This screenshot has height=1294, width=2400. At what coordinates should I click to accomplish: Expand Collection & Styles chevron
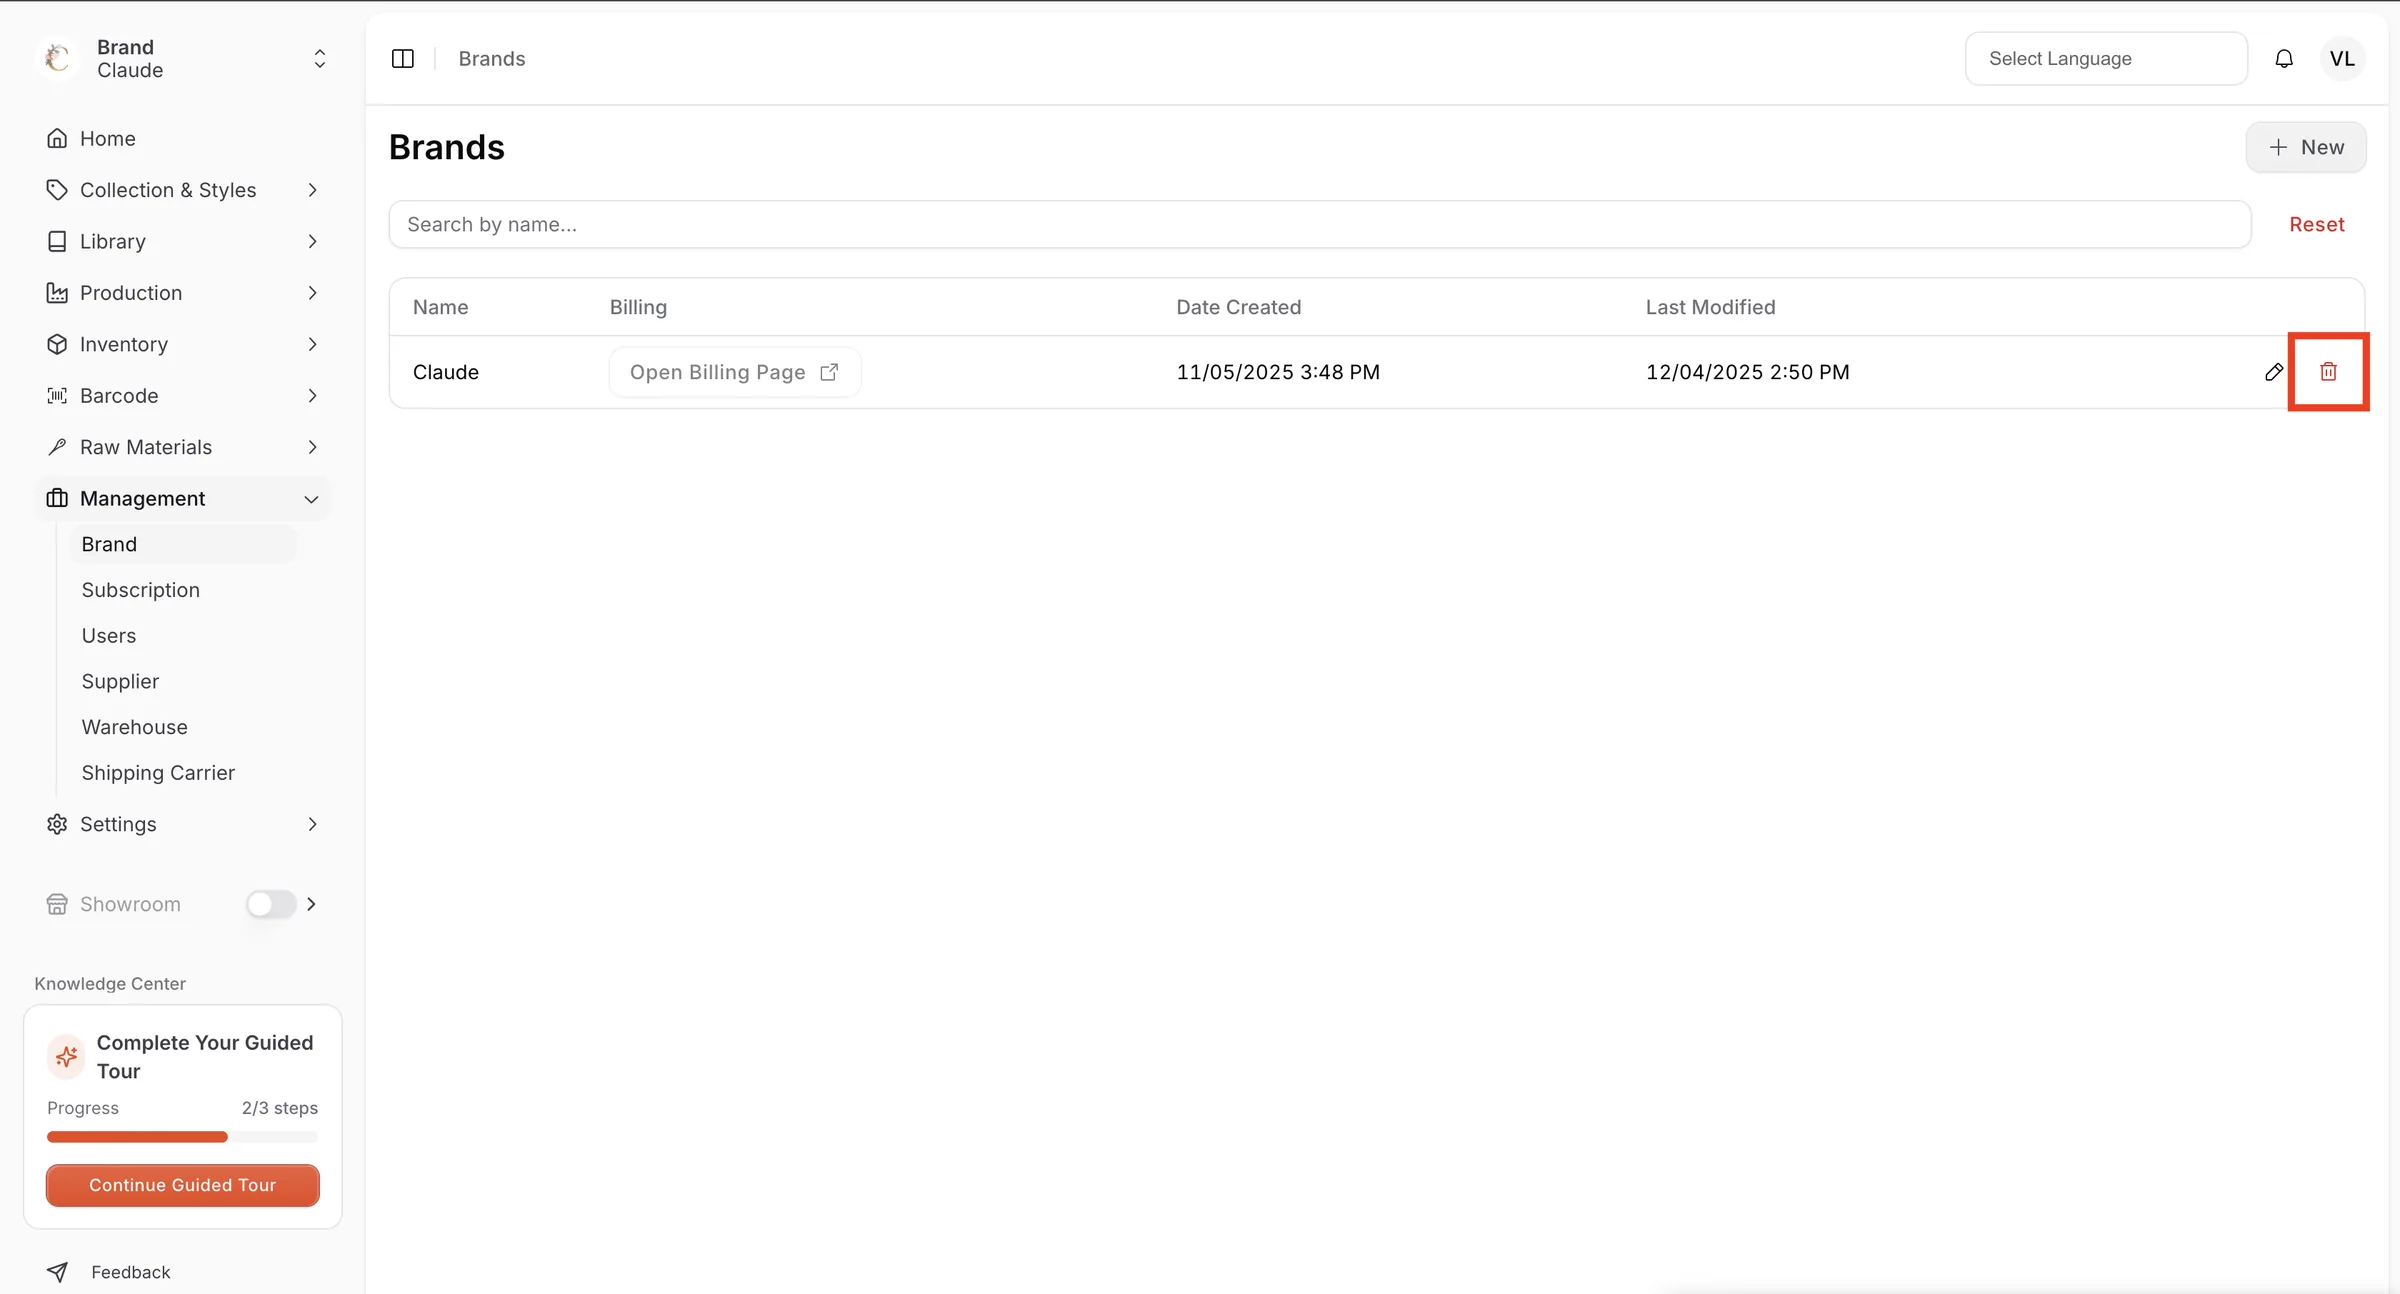tap(312, 190)
